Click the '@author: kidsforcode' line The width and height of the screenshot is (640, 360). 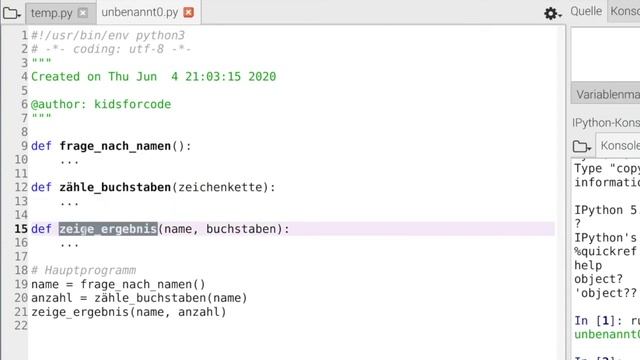coord(101,104)
